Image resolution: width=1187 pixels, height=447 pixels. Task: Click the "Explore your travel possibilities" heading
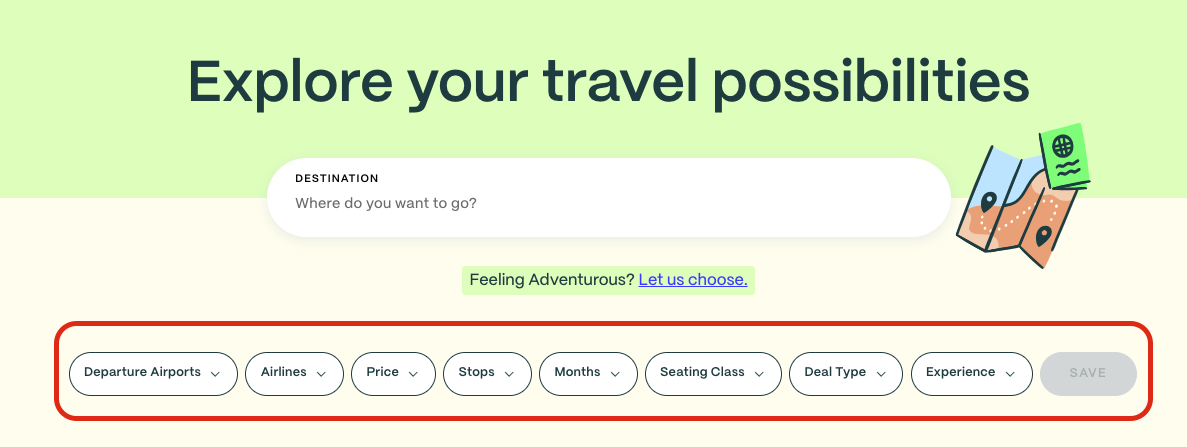tap(609, 83)
